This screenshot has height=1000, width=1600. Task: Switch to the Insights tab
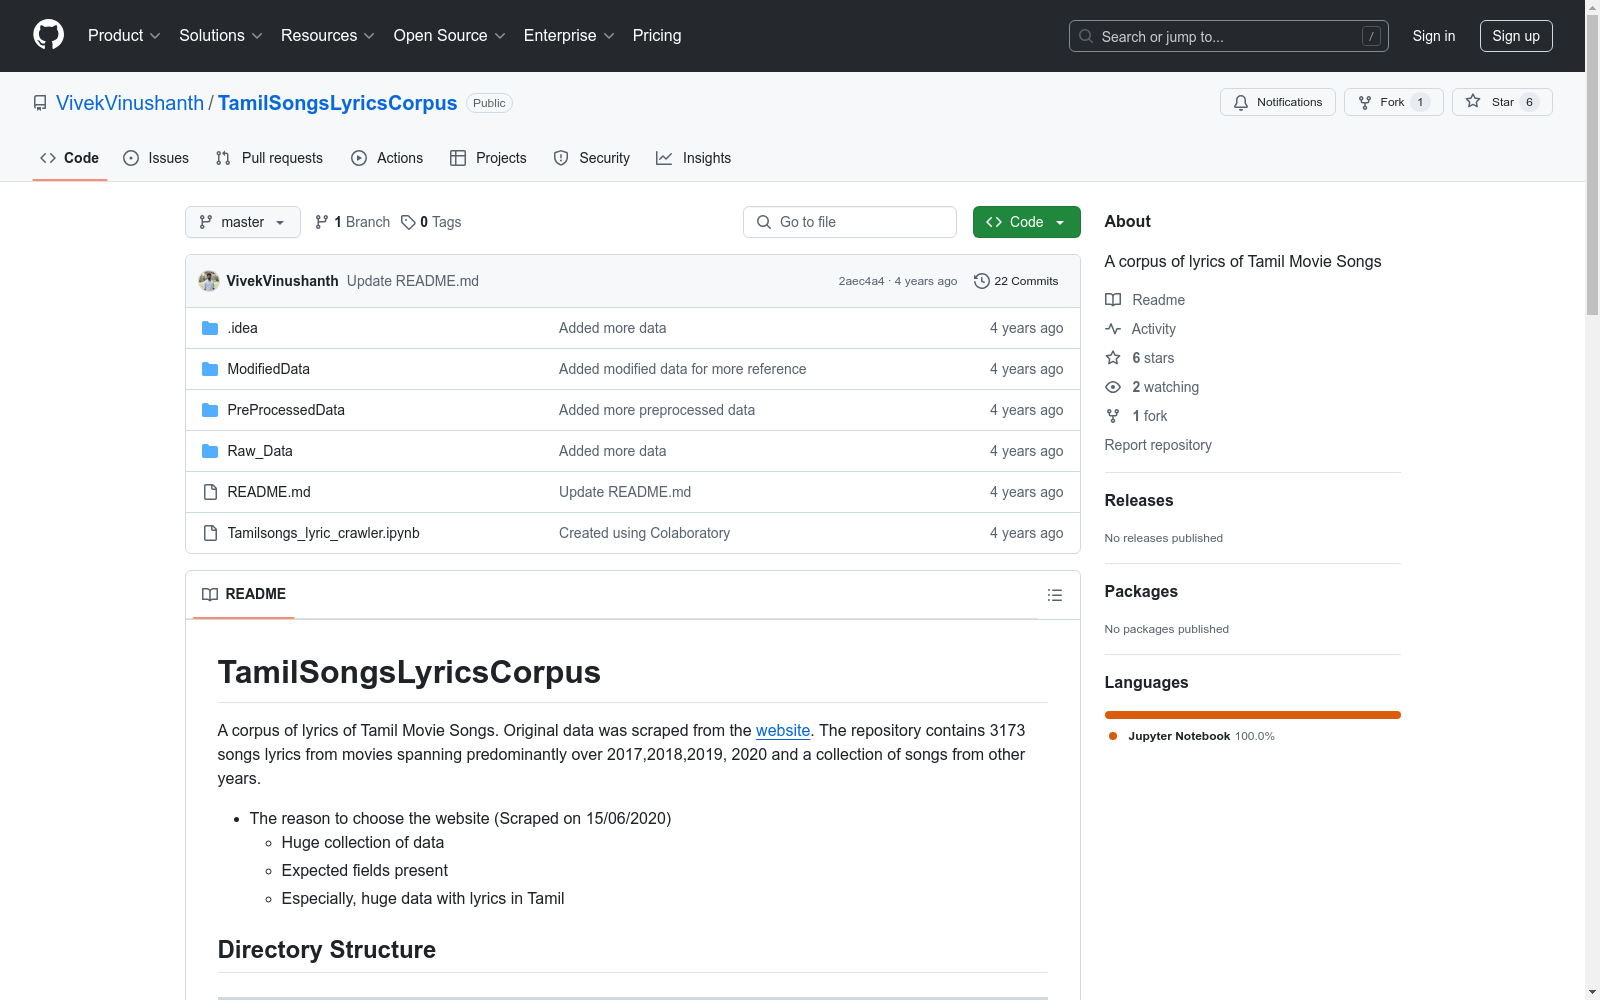click(694, 158)
